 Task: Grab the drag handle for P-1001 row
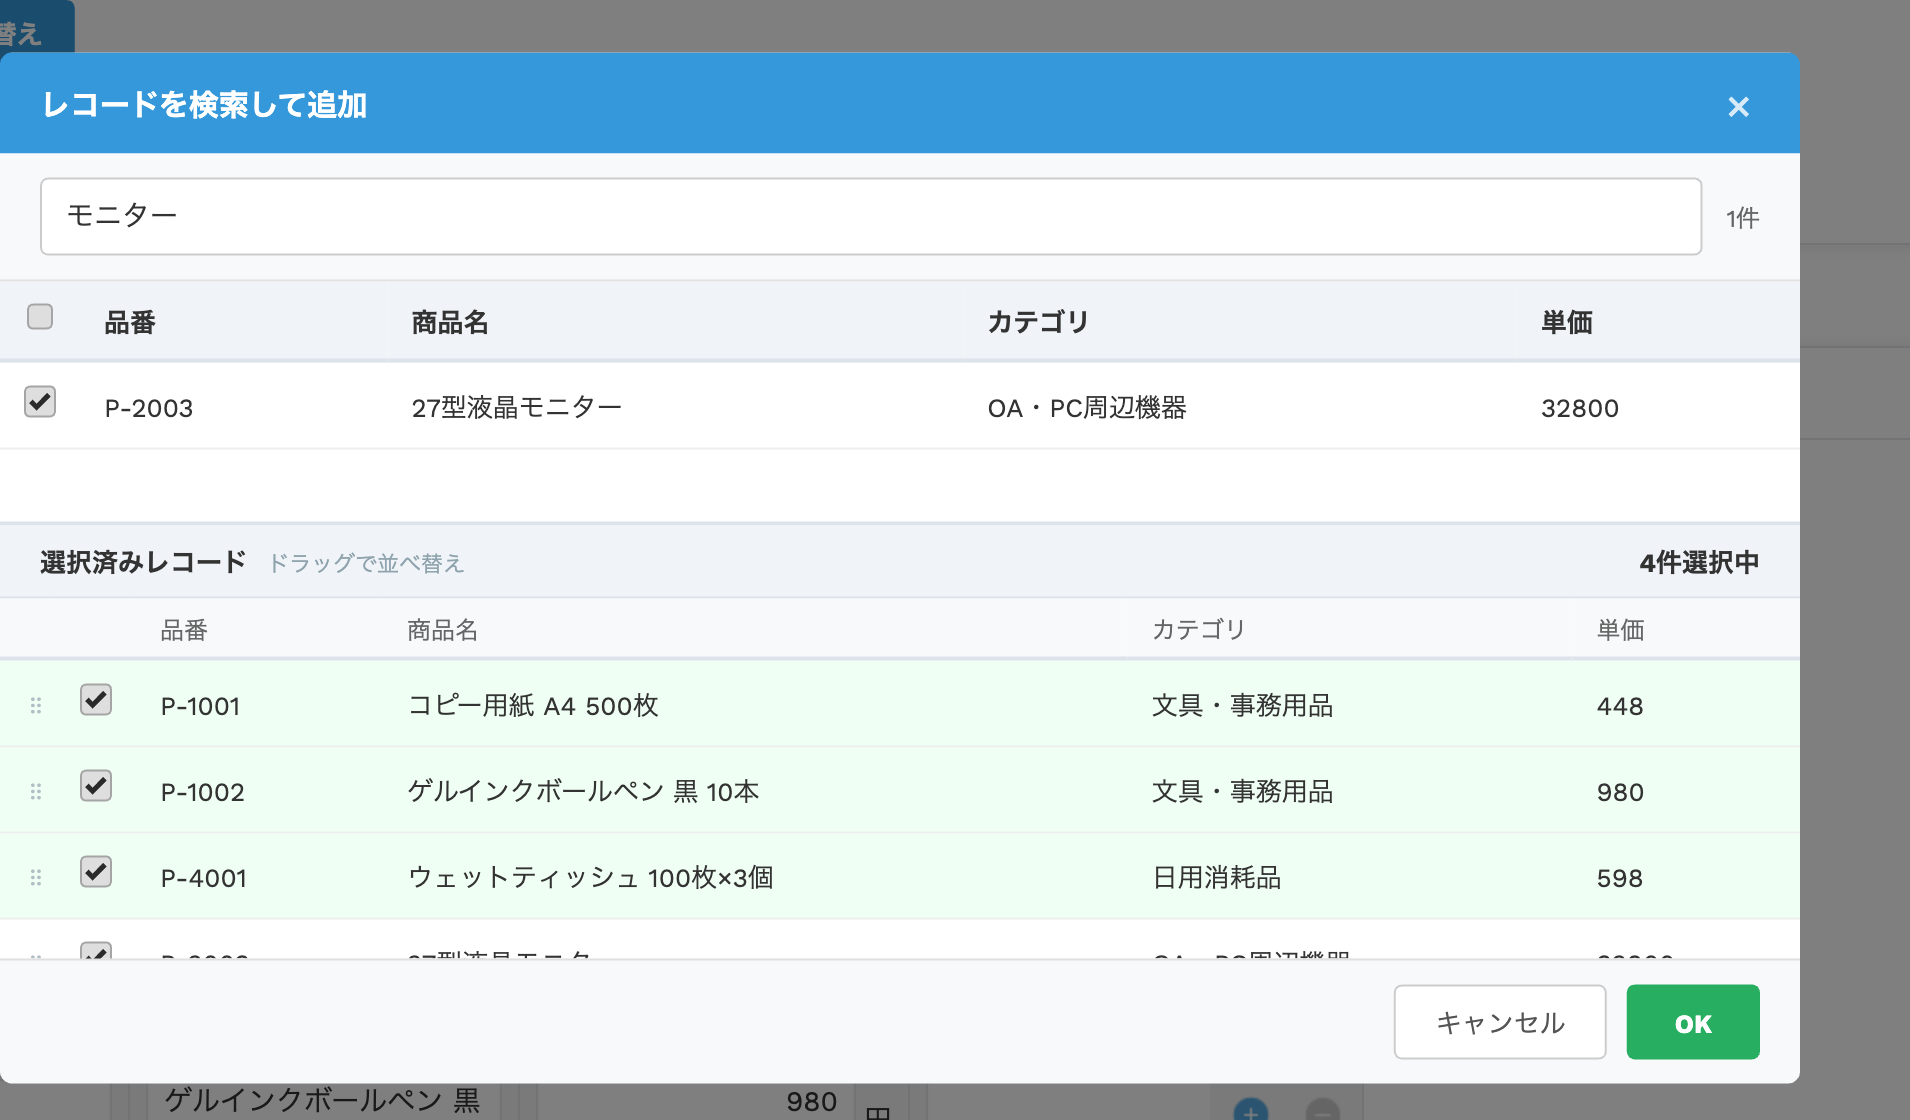click(x=36, y=706)
